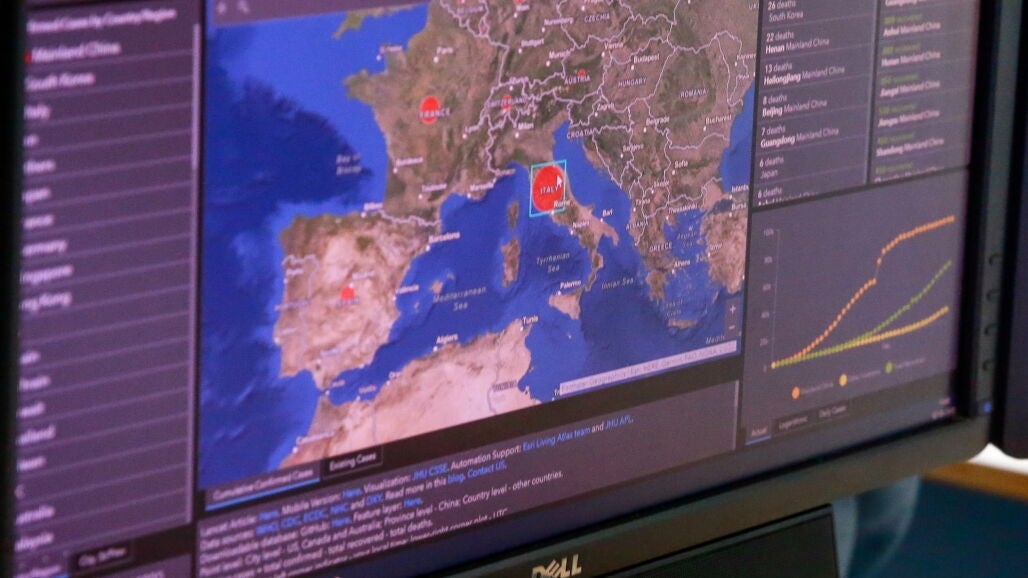Click the red marker over Spain
The image size is (1028, 578).
coord(348,293)
